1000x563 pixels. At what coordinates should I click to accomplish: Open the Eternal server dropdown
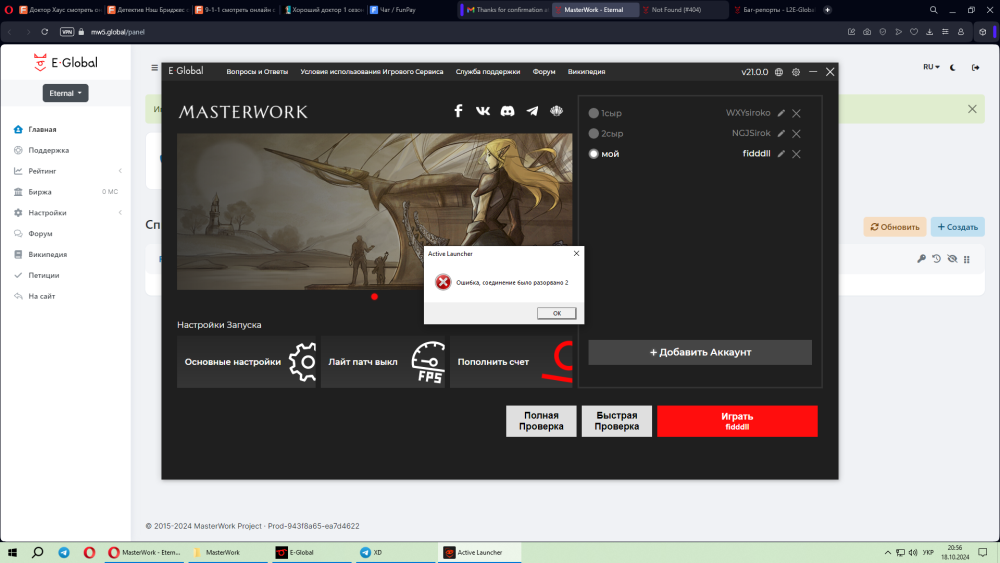click(x=66, y=93)
